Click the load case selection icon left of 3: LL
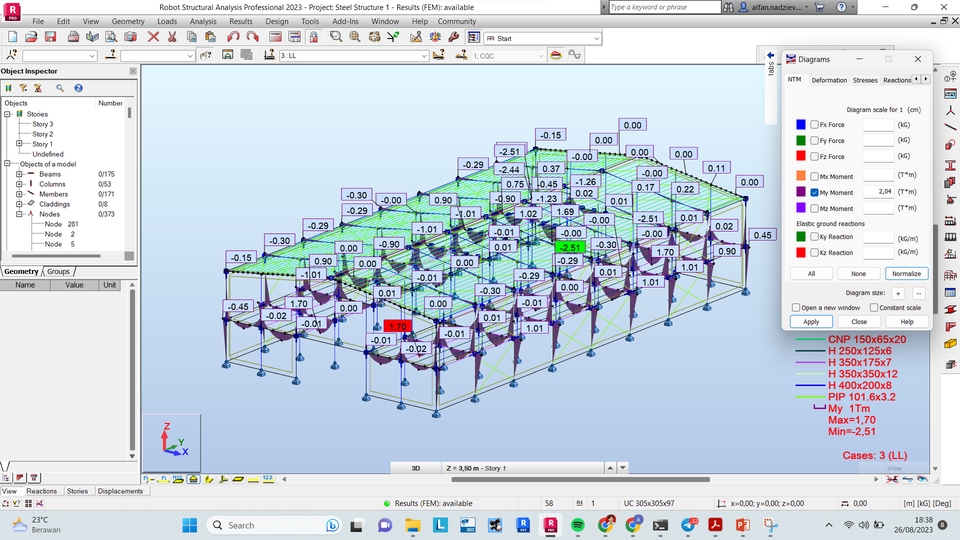This screenshot has height=540, width=960. pyautogui.click(x=269, y=55)
